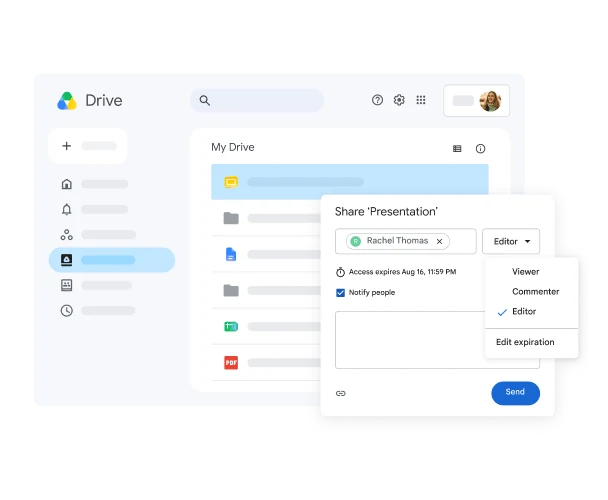The image size is (608, 500).
Task: Show details info icon in My Drive
Action: click(x=480, y=149)
